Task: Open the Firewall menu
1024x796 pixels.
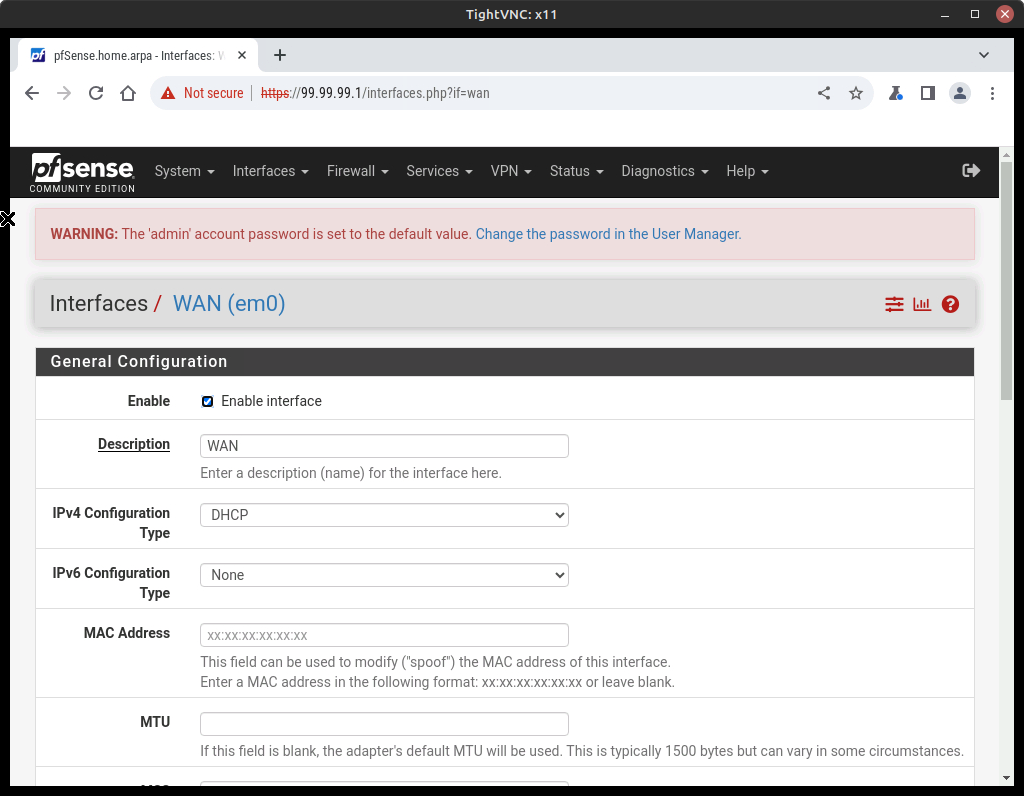Action: [x=357, y=171]
